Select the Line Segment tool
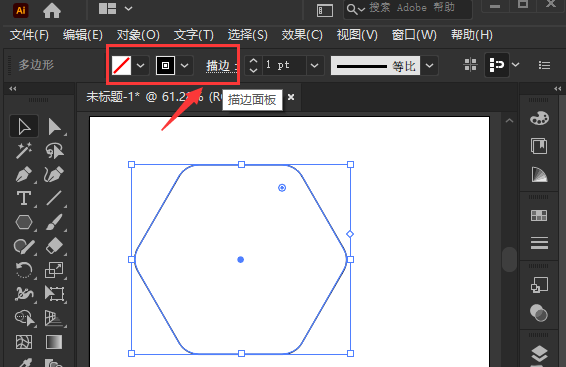Image resolution: width=566 pixels, height=367 pixels. point(54,198)
